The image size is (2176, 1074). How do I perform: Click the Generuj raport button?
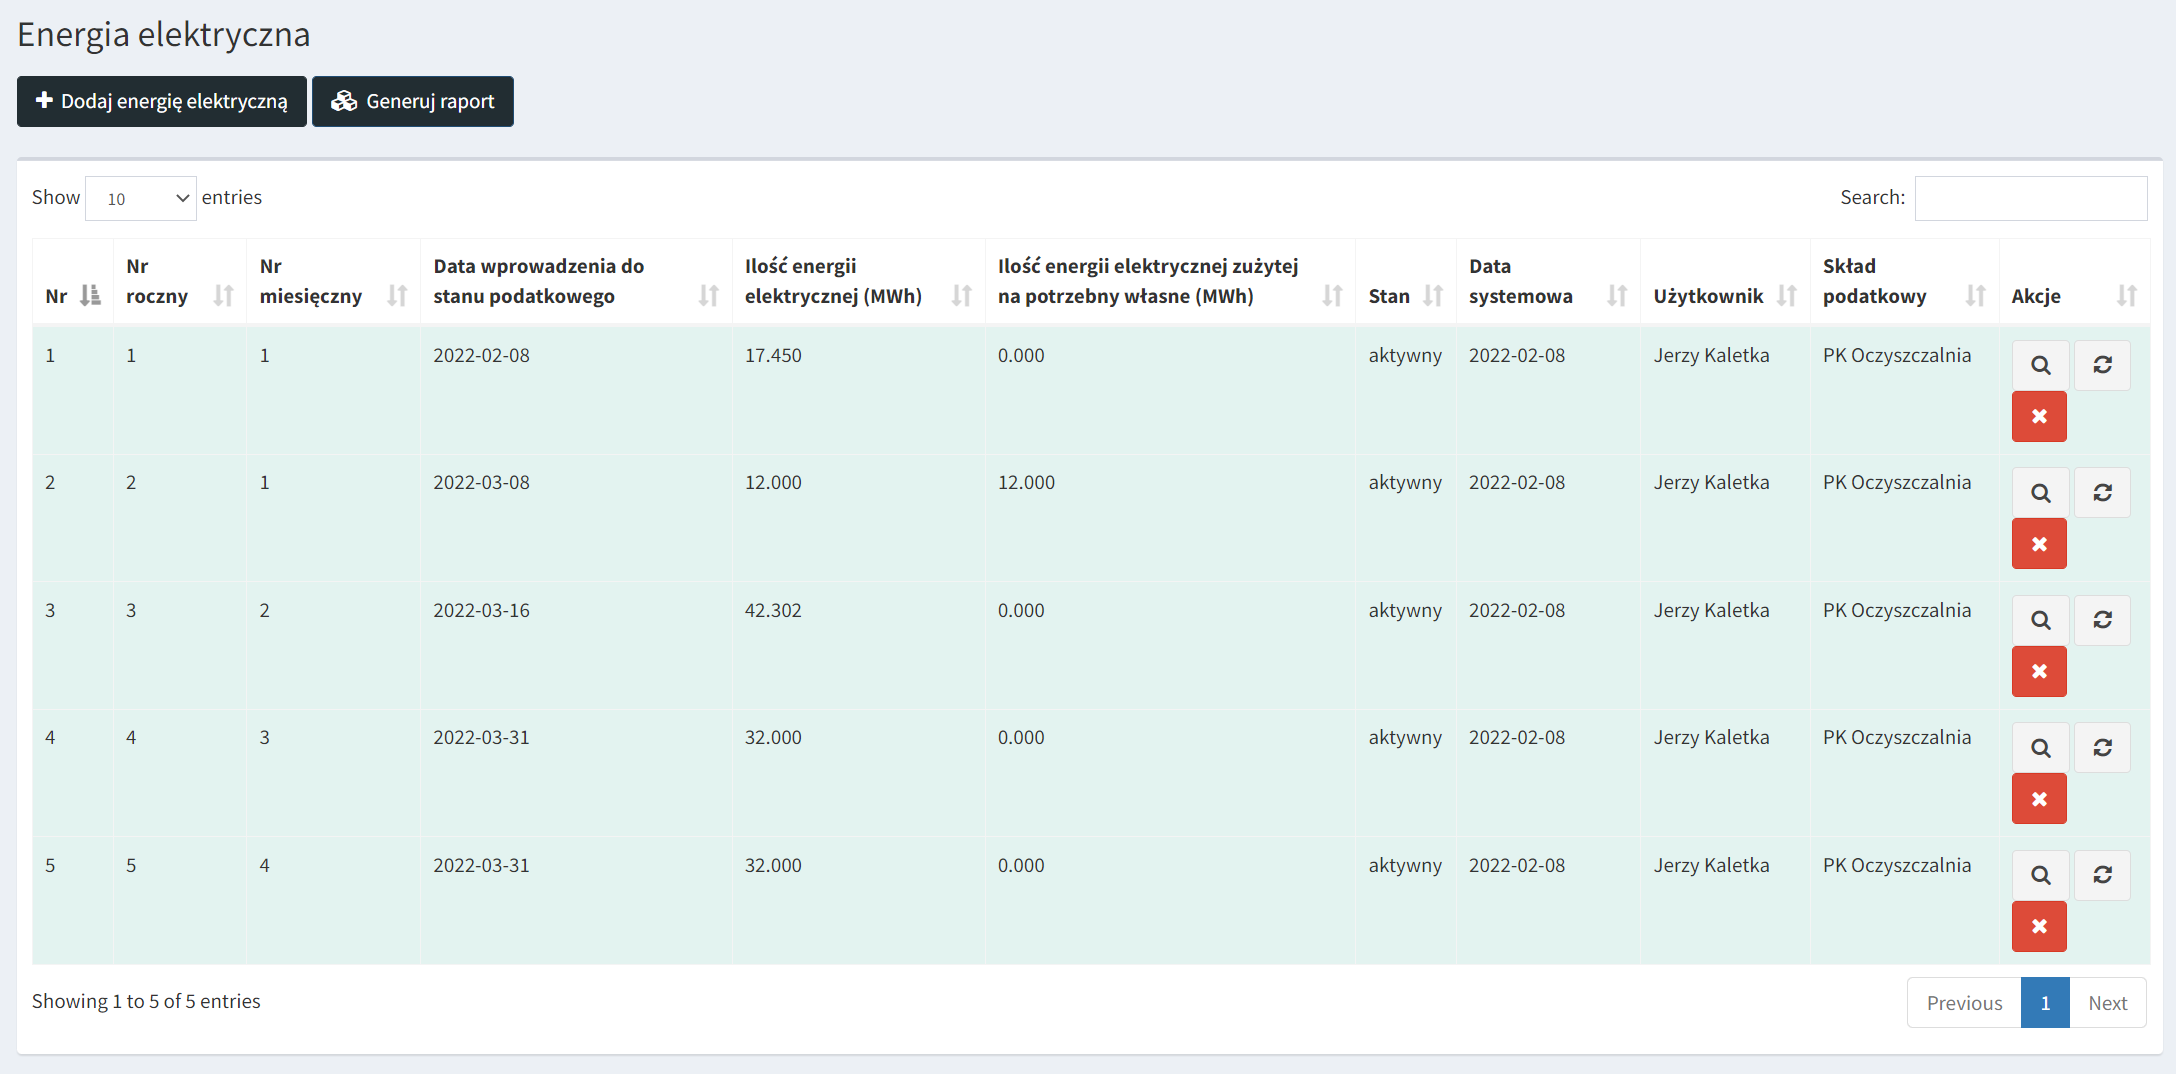tap(413, 102)
